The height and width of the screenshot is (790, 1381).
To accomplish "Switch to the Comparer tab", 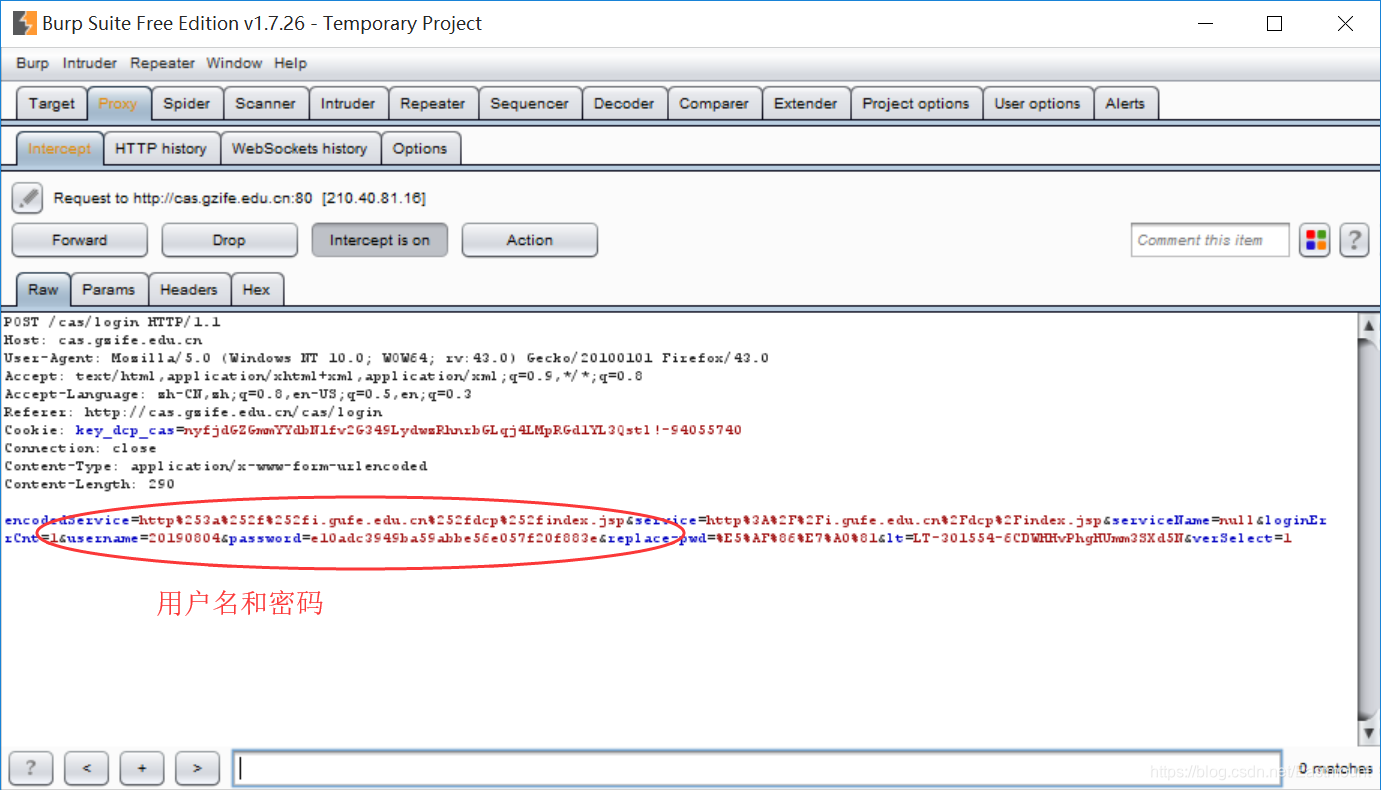I will pos(714,103).
